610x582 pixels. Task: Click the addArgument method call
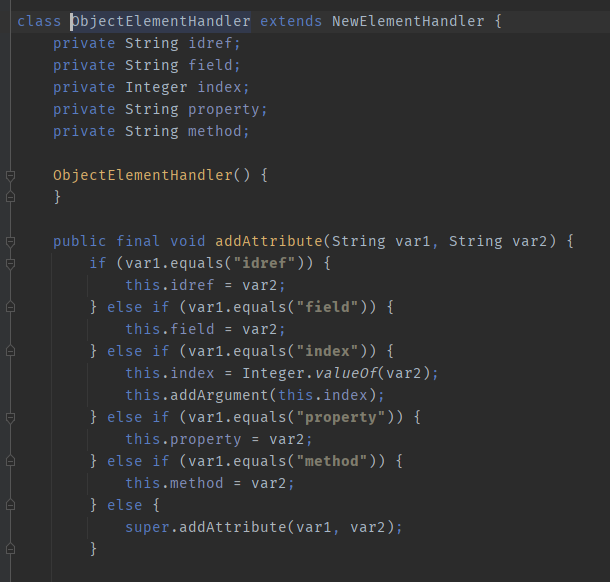pyautogui.click(x=219, y=395)
